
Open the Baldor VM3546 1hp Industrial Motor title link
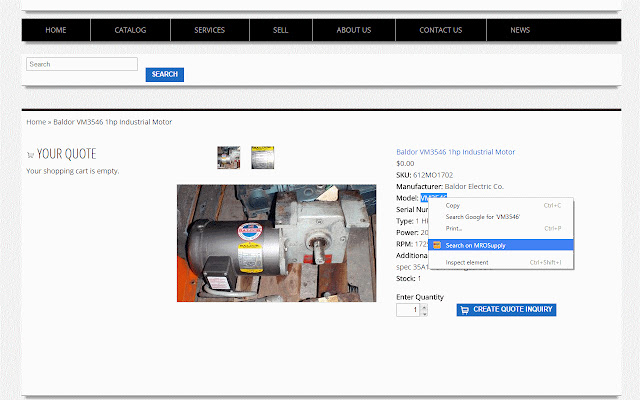pyautogui.click(x=456, y=152)
